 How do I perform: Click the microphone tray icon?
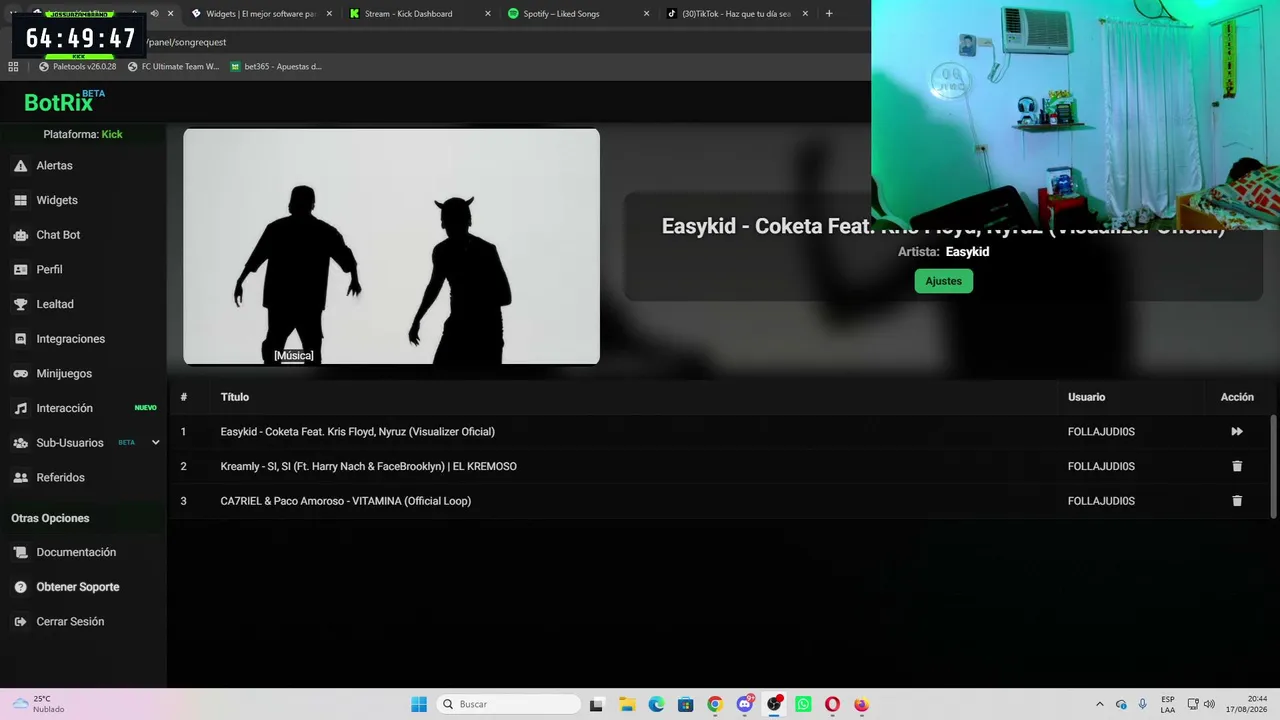tap(1143, 704)
